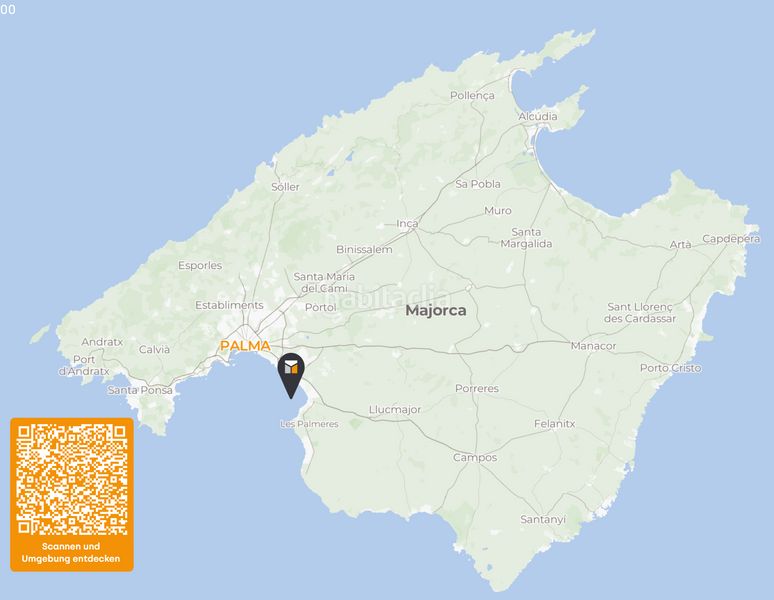Click the orange QR code image

pos(72,480)
